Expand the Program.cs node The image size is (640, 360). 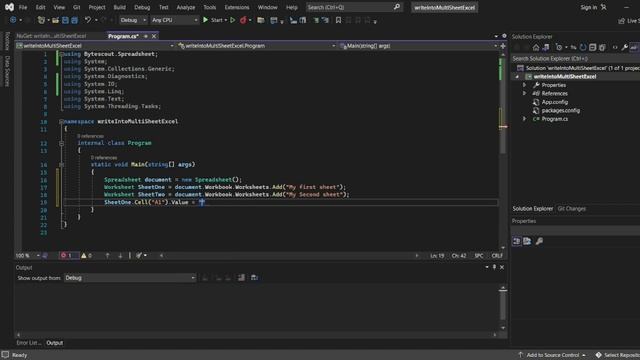click(x=525, y=119)
